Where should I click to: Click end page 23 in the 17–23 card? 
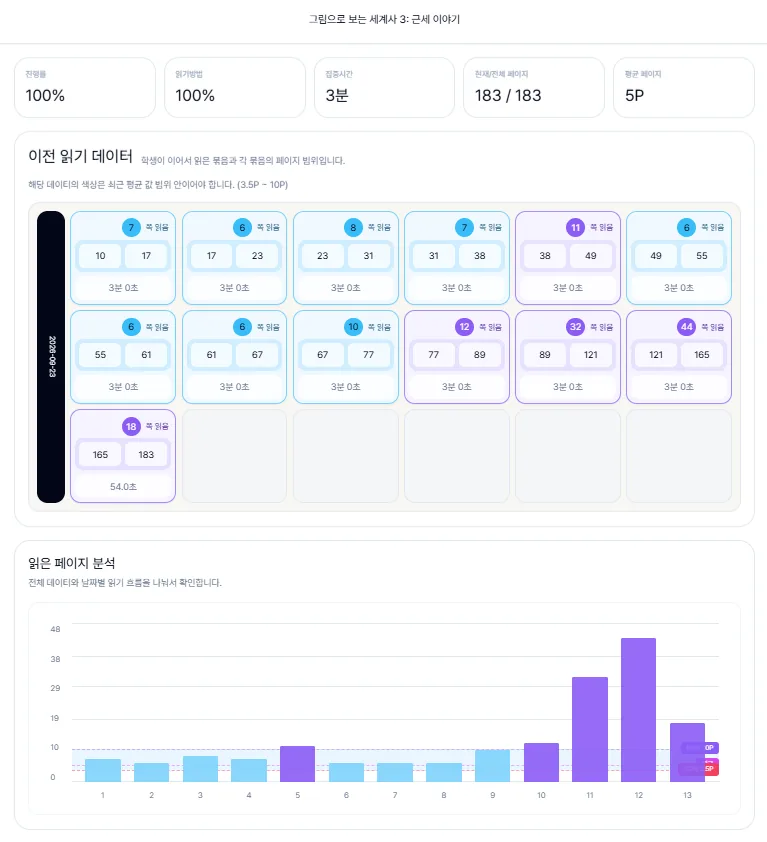pyautogui.click(x=257, y=256)
